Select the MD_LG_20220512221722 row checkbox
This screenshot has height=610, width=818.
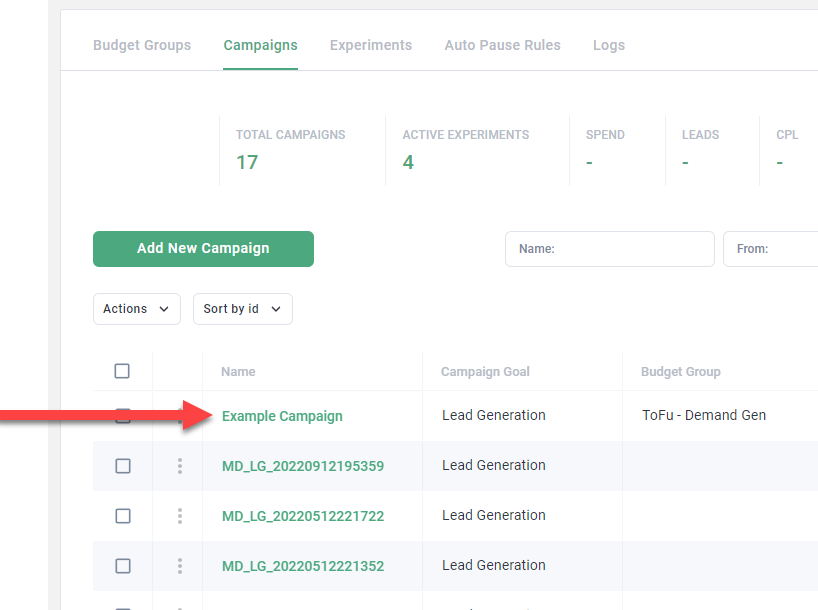123,516
